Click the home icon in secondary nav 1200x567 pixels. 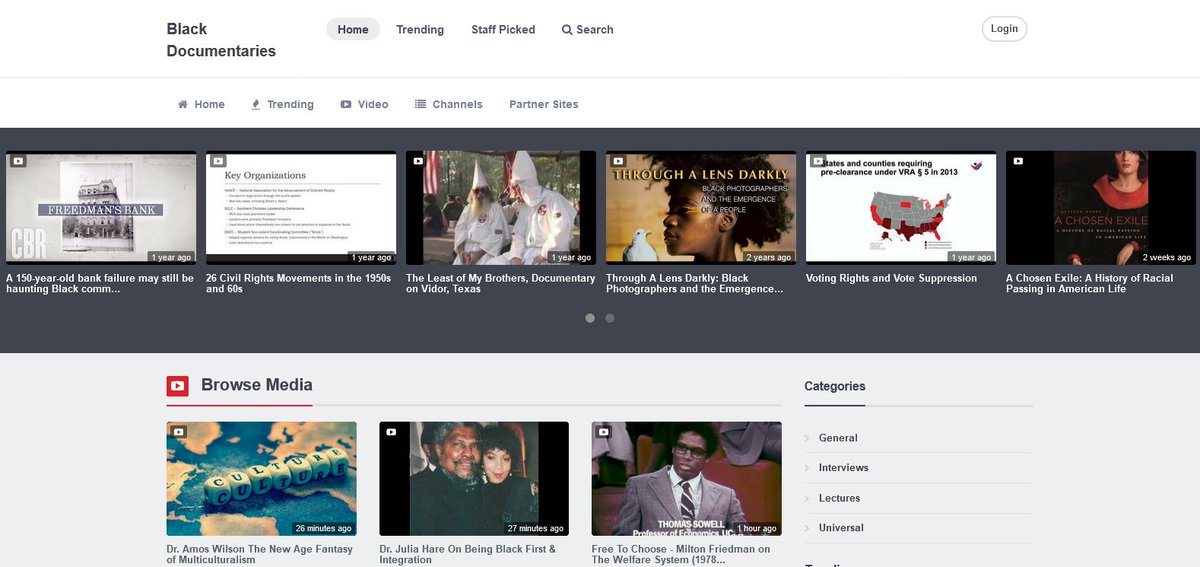(x=183, y=104)
